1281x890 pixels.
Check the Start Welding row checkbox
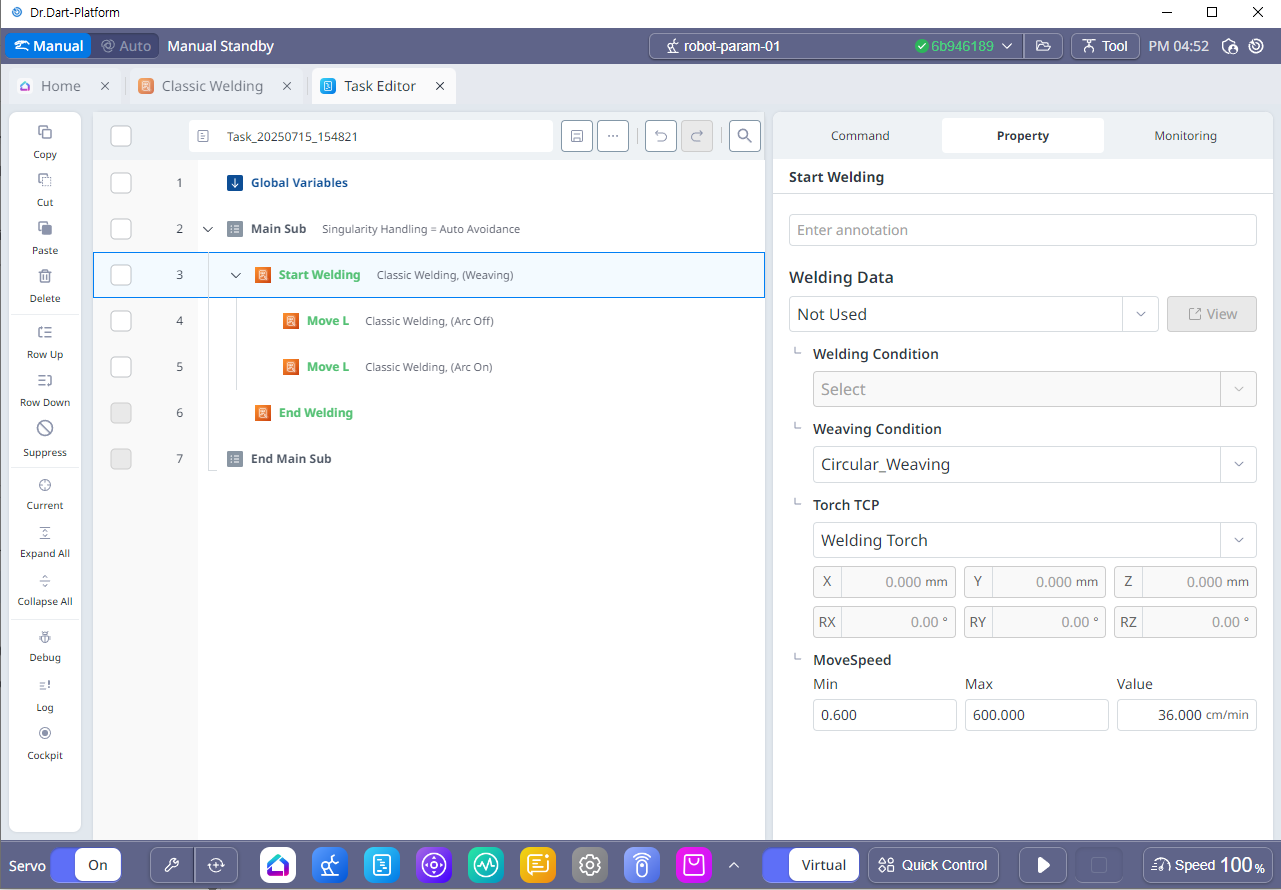coord(121,275)
